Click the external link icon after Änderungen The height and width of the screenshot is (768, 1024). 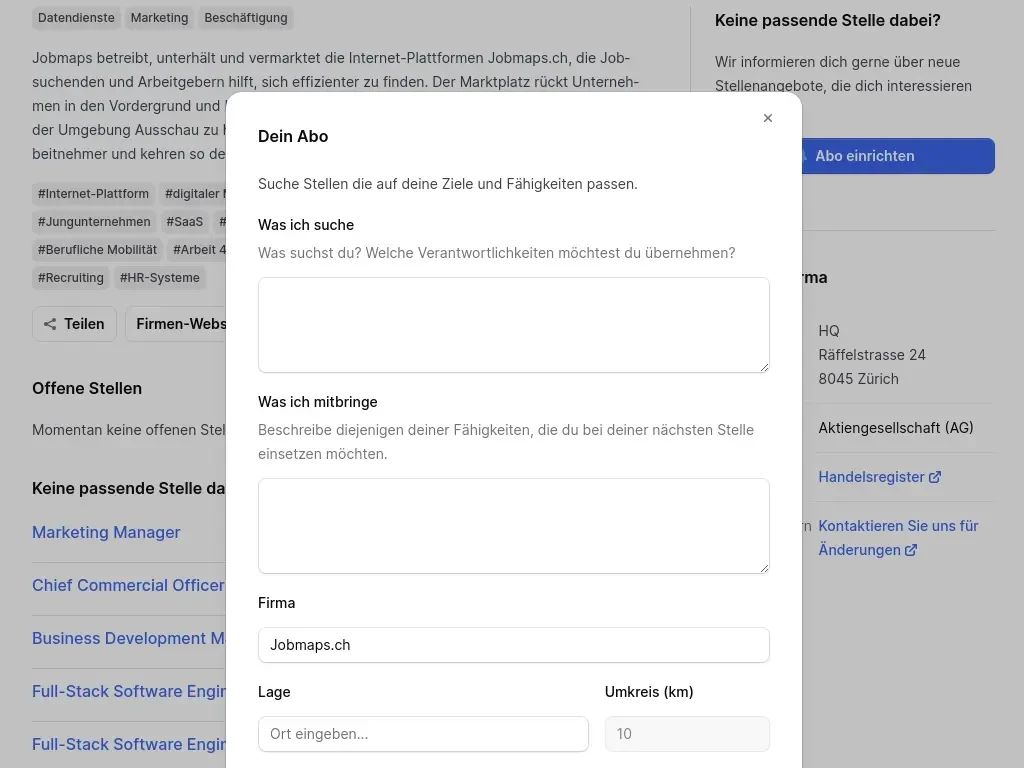point(911,550)
